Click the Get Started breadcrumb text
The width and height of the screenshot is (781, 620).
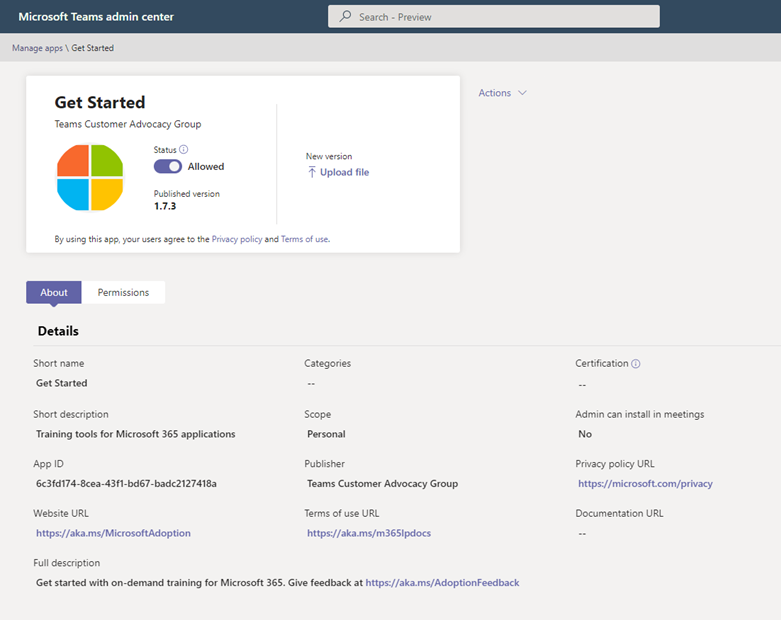point(93,48)
